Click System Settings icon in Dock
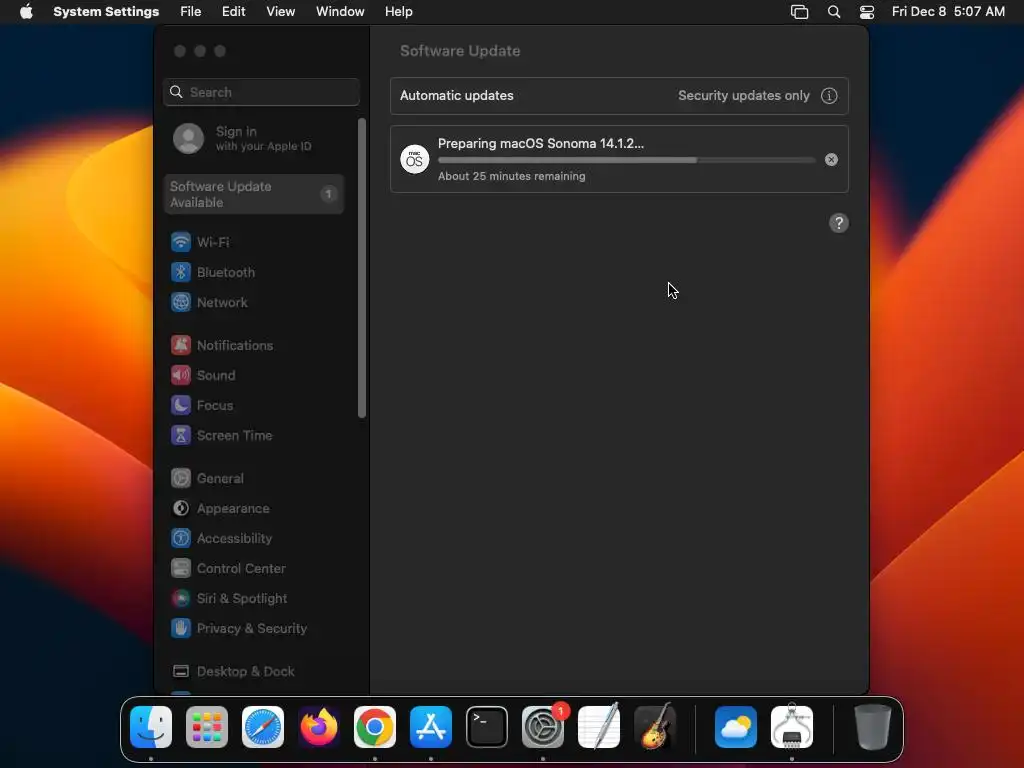 pyautogui.click(x=543, y=727)
